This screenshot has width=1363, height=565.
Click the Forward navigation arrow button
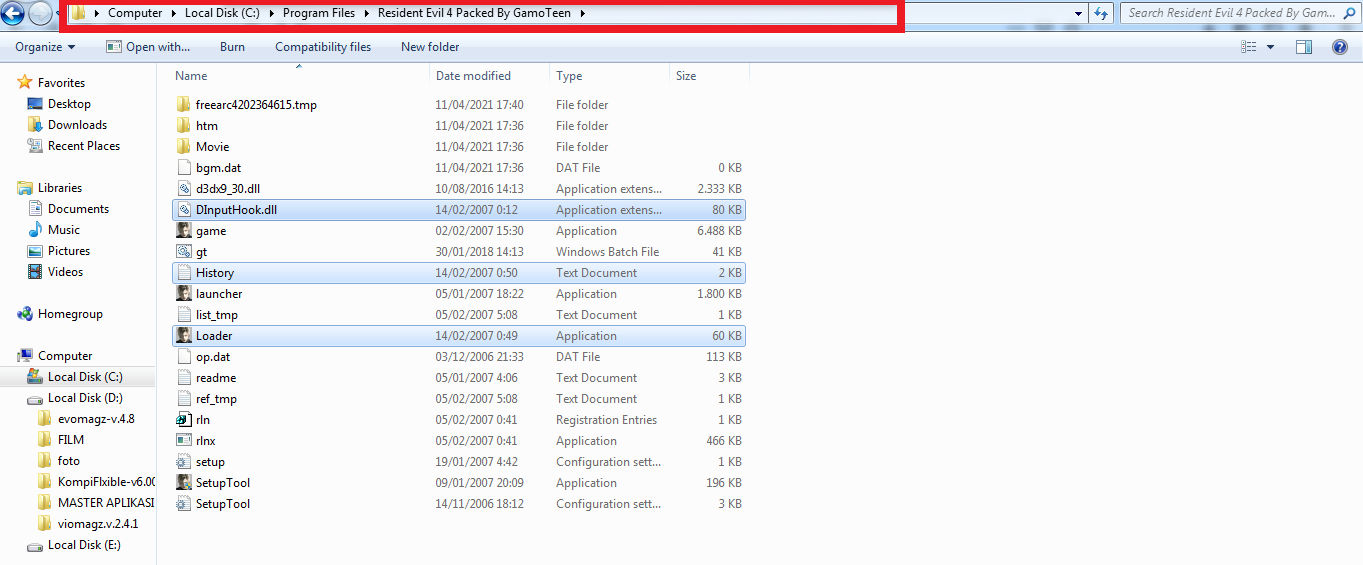pyautogui.click(x=40, y=14)
